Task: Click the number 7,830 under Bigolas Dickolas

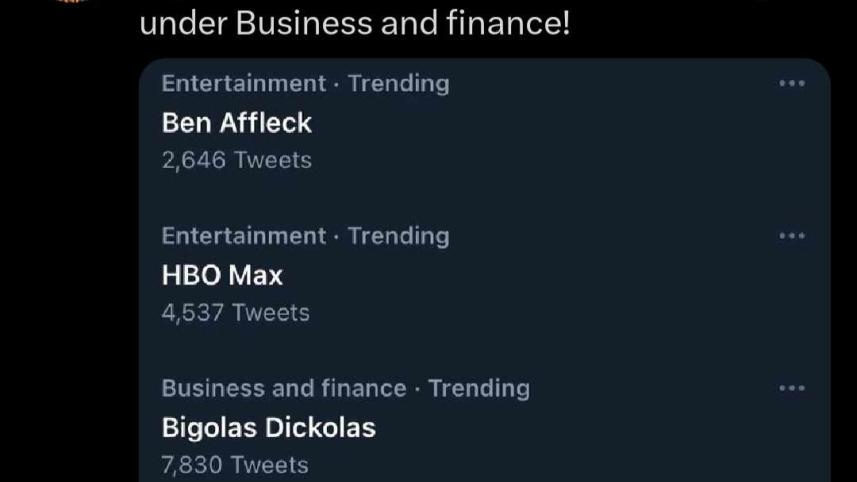Action: 193,464
